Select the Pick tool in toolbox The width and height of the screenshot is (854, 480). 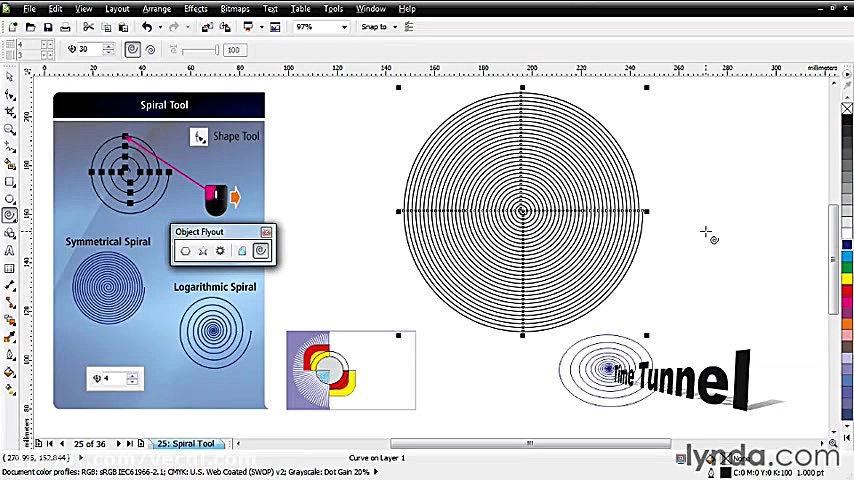click(9, 77)
